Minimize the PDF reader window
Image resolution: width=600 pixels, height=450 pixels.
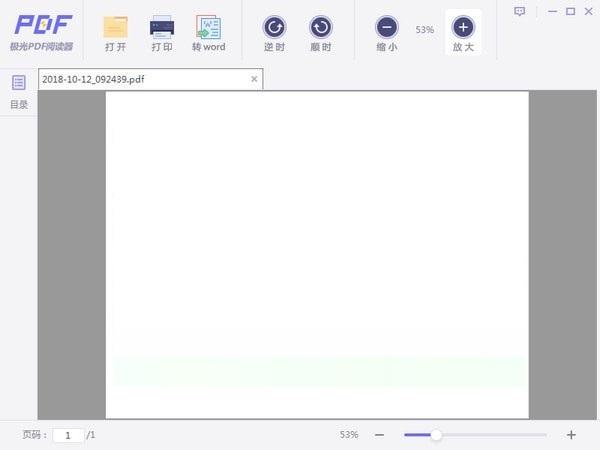pos(552,11)
